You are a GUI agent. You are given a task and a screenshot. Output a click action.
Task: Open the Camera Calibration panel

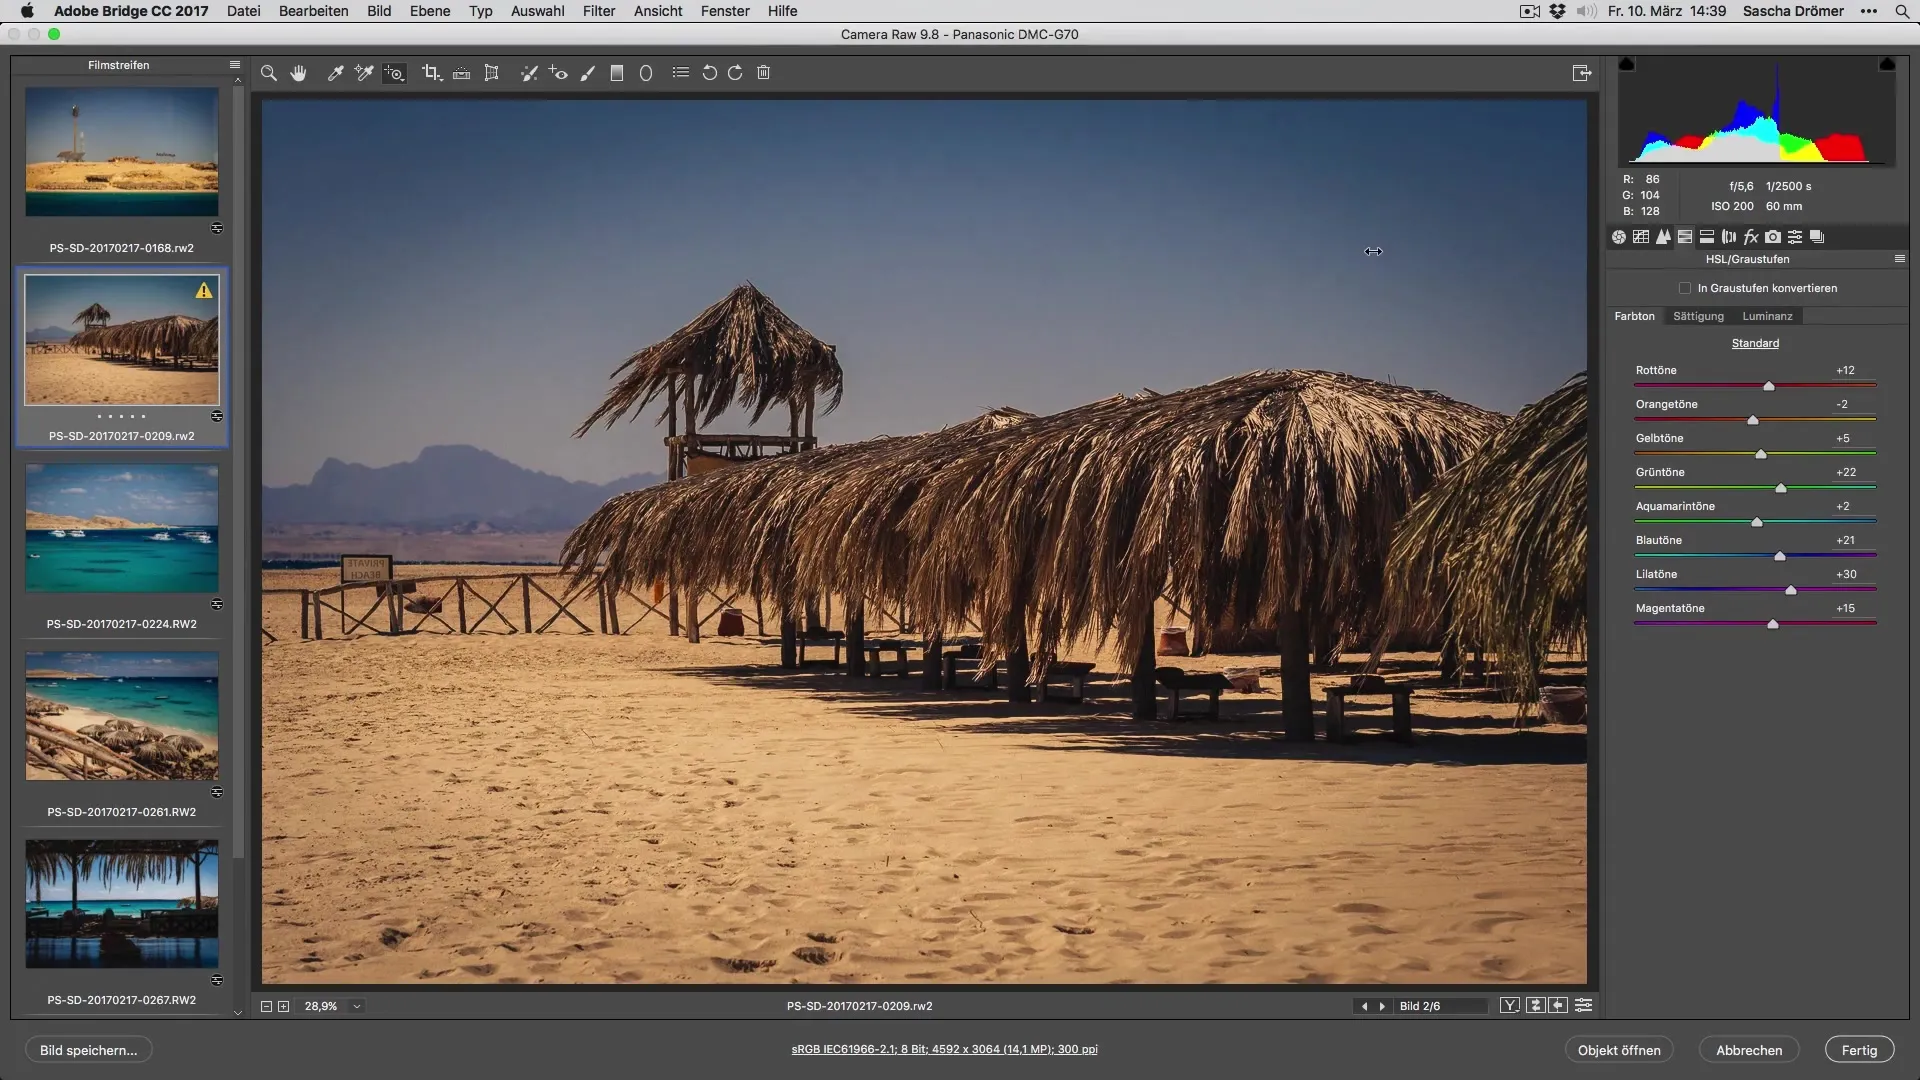coord(1773,237)
